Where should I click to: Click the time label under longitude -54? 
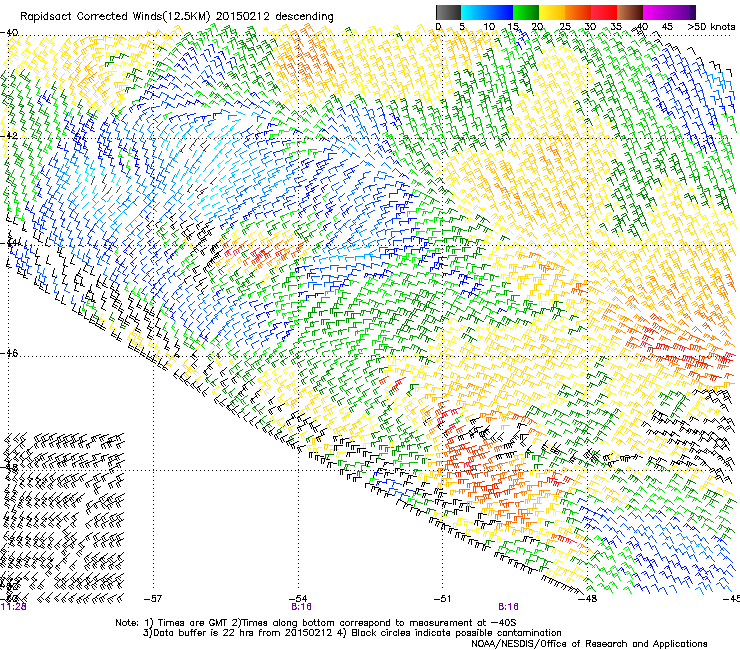pos(301,607)
